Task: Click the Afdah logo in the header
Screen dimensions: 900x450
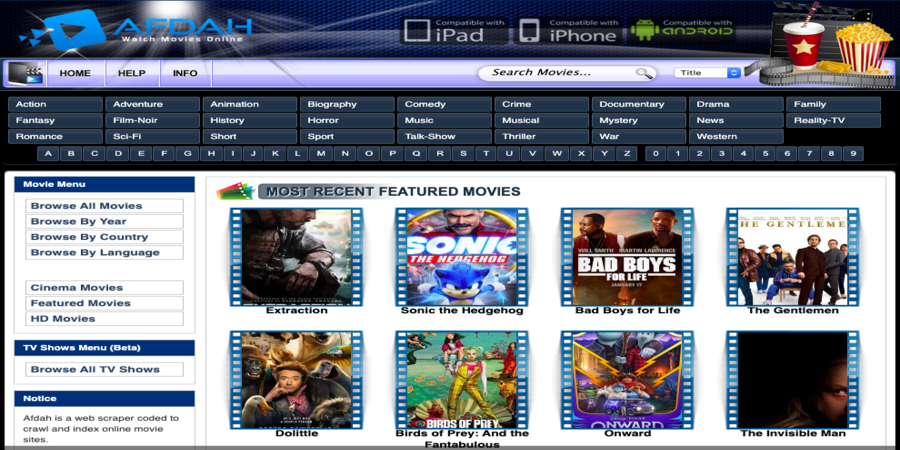Action: click(x=135, y=30)
